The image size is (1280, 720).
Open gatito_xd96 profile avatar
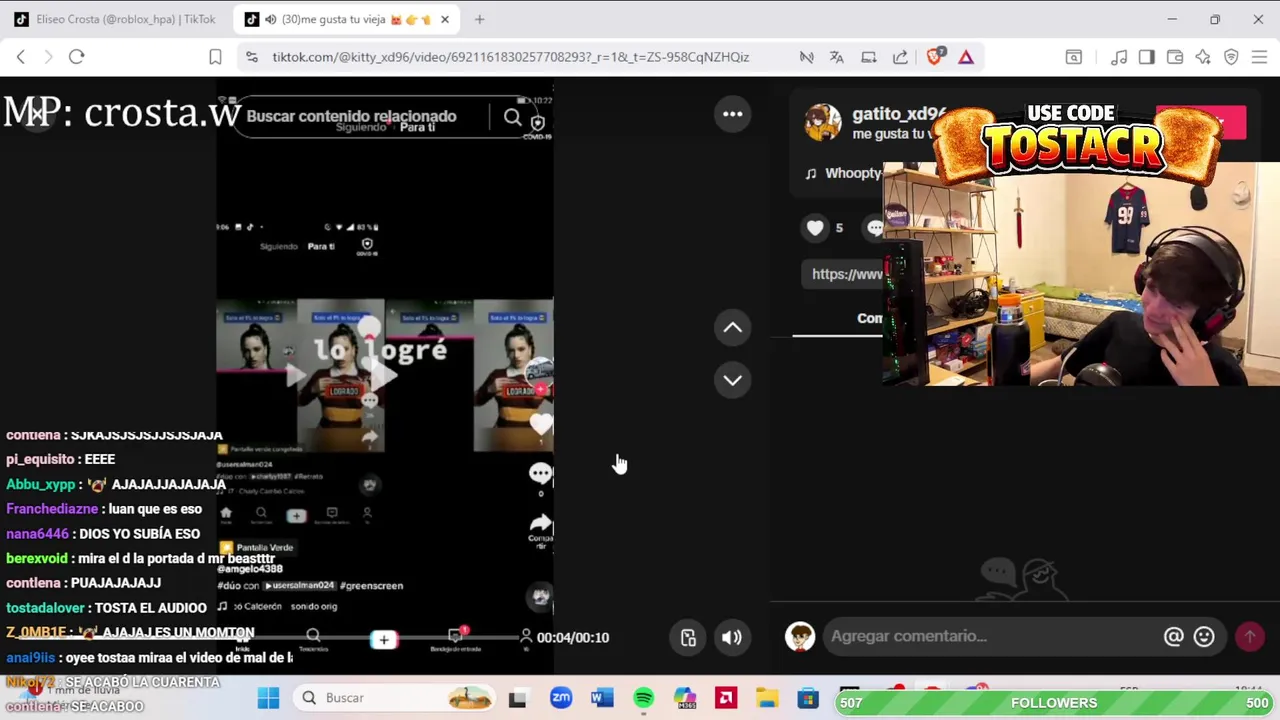pyautogui.click(x=823, y=123)
